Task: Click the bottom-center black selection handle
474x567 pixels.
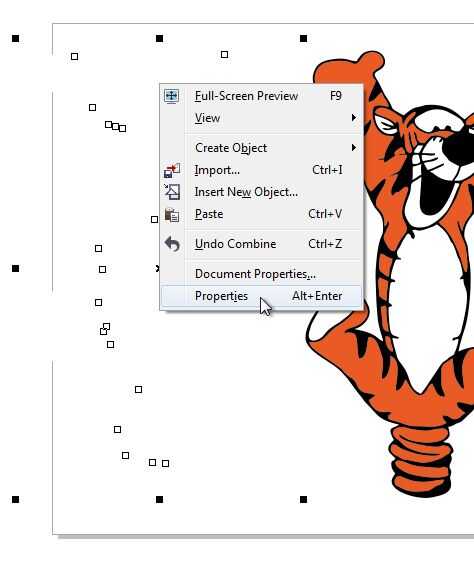Action: click(159, 499)
